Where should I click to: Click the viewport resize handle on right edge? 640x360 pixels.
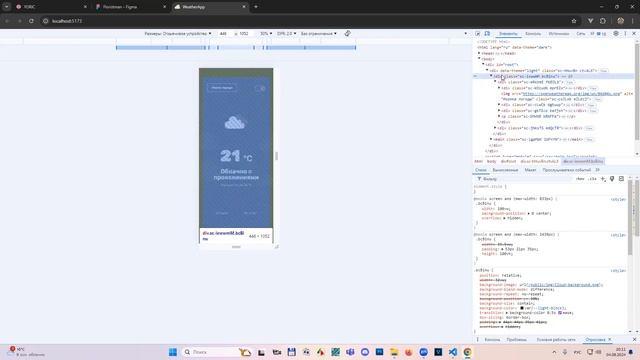276,156
